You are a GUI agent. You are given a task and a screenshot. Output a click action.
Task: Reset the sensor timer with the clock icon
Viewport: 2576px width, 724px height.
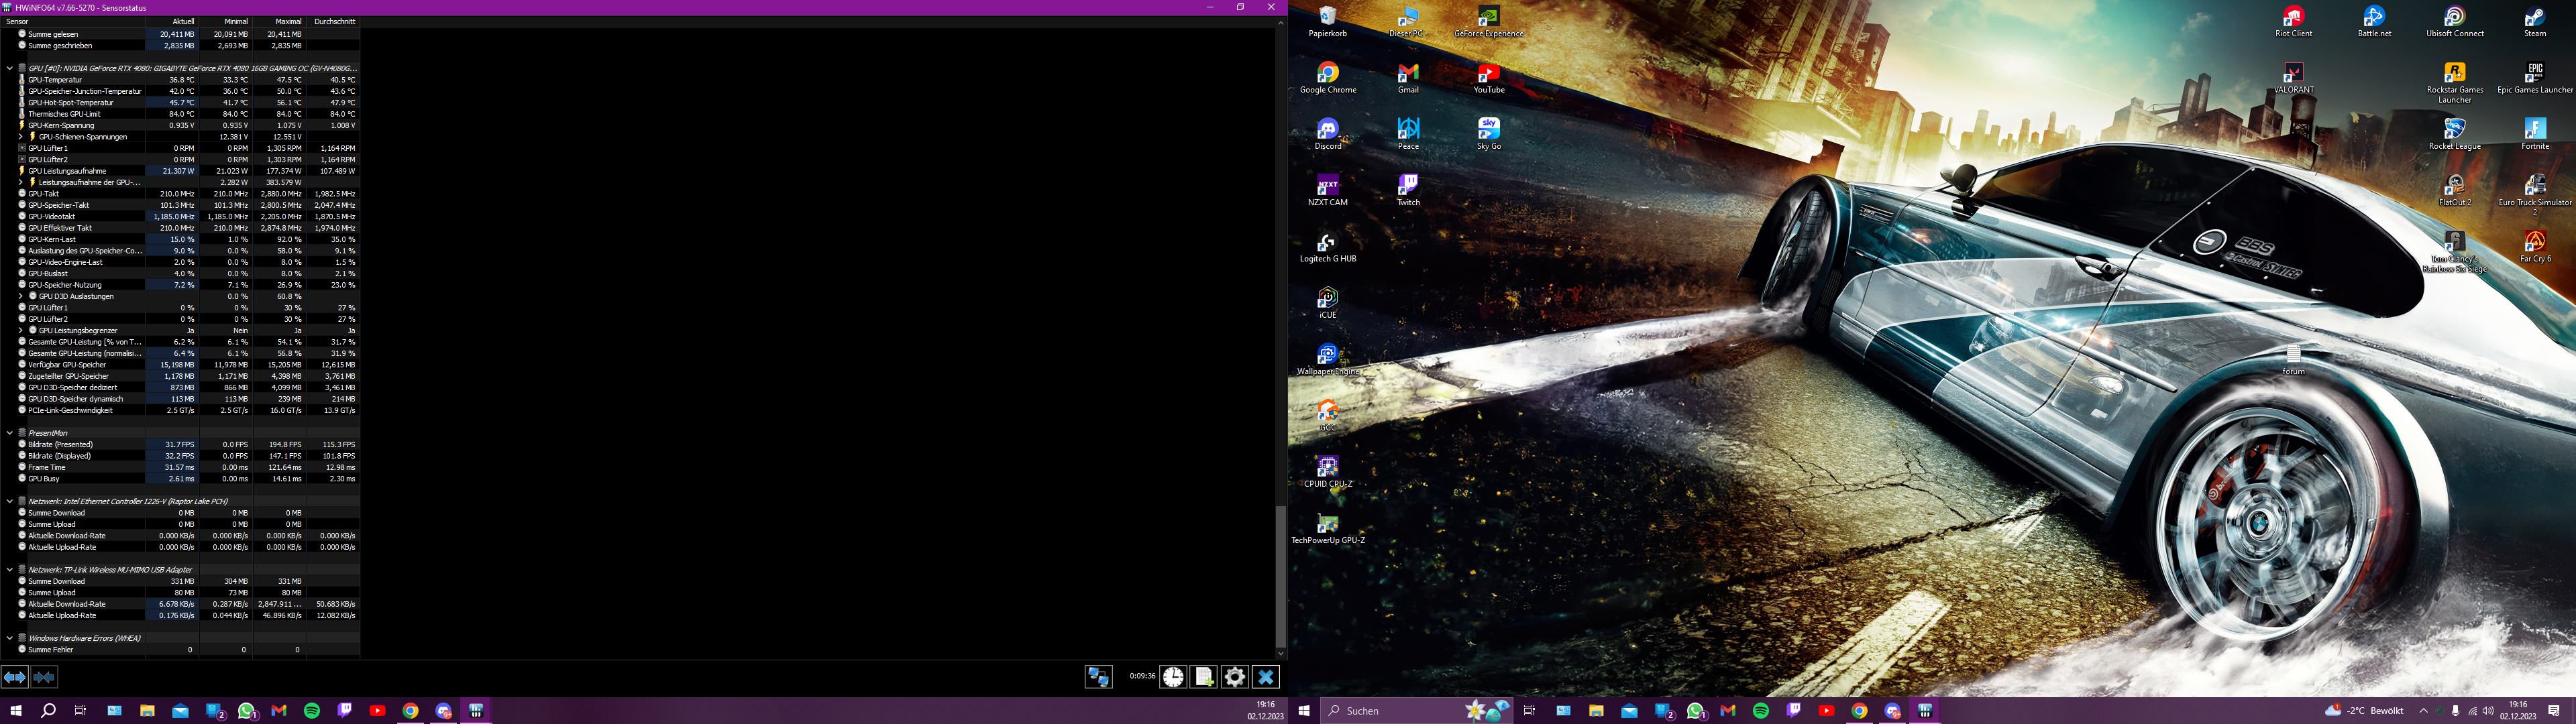[x=1173, y=677]
